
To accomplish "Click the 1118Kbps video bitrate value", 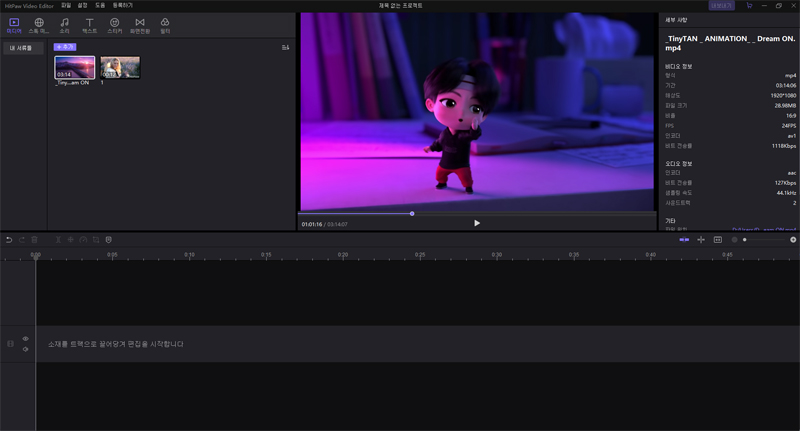I will pos(784,146).
